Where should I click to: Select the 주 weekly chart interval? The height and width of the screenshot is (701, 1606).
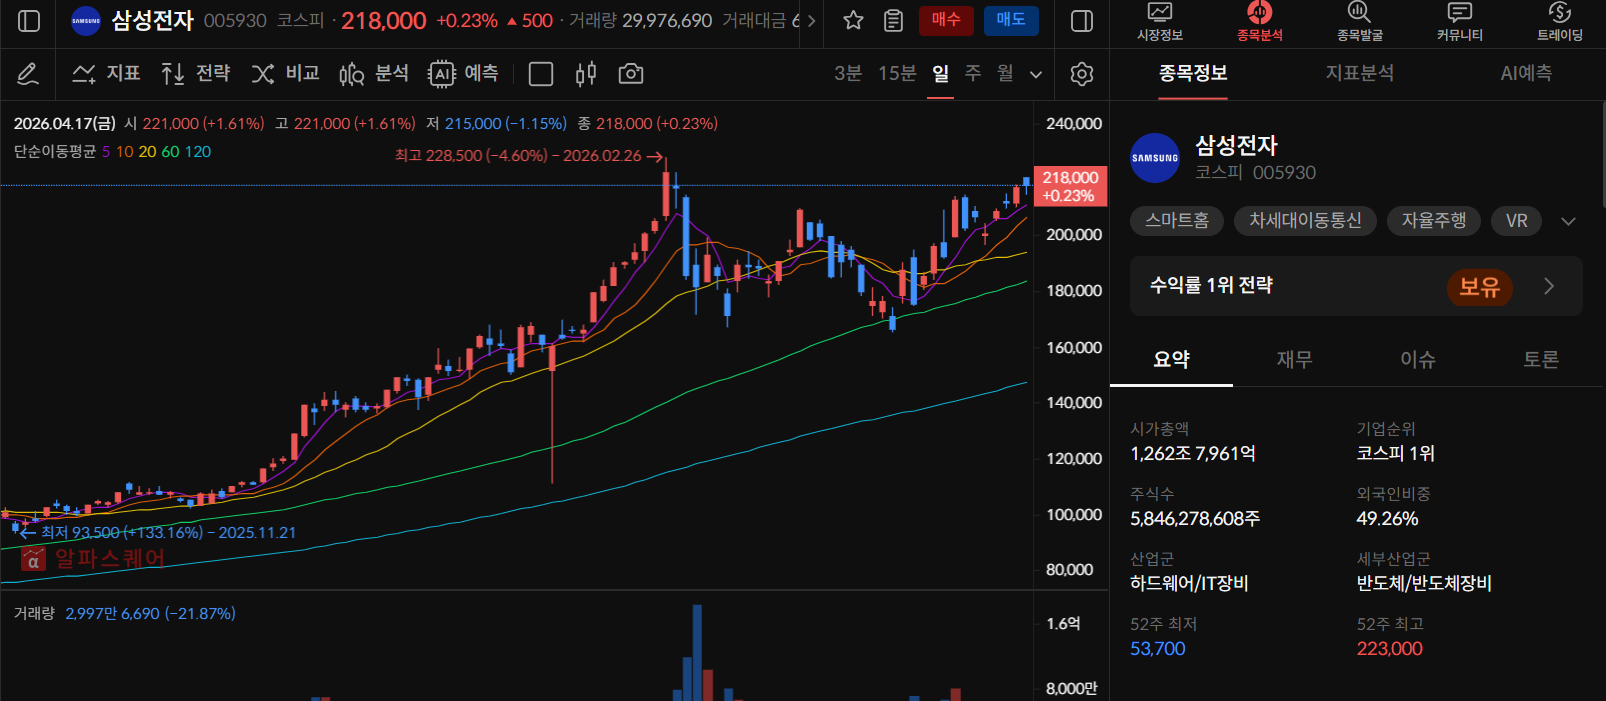pyautogui.click(x=973, y=74)
